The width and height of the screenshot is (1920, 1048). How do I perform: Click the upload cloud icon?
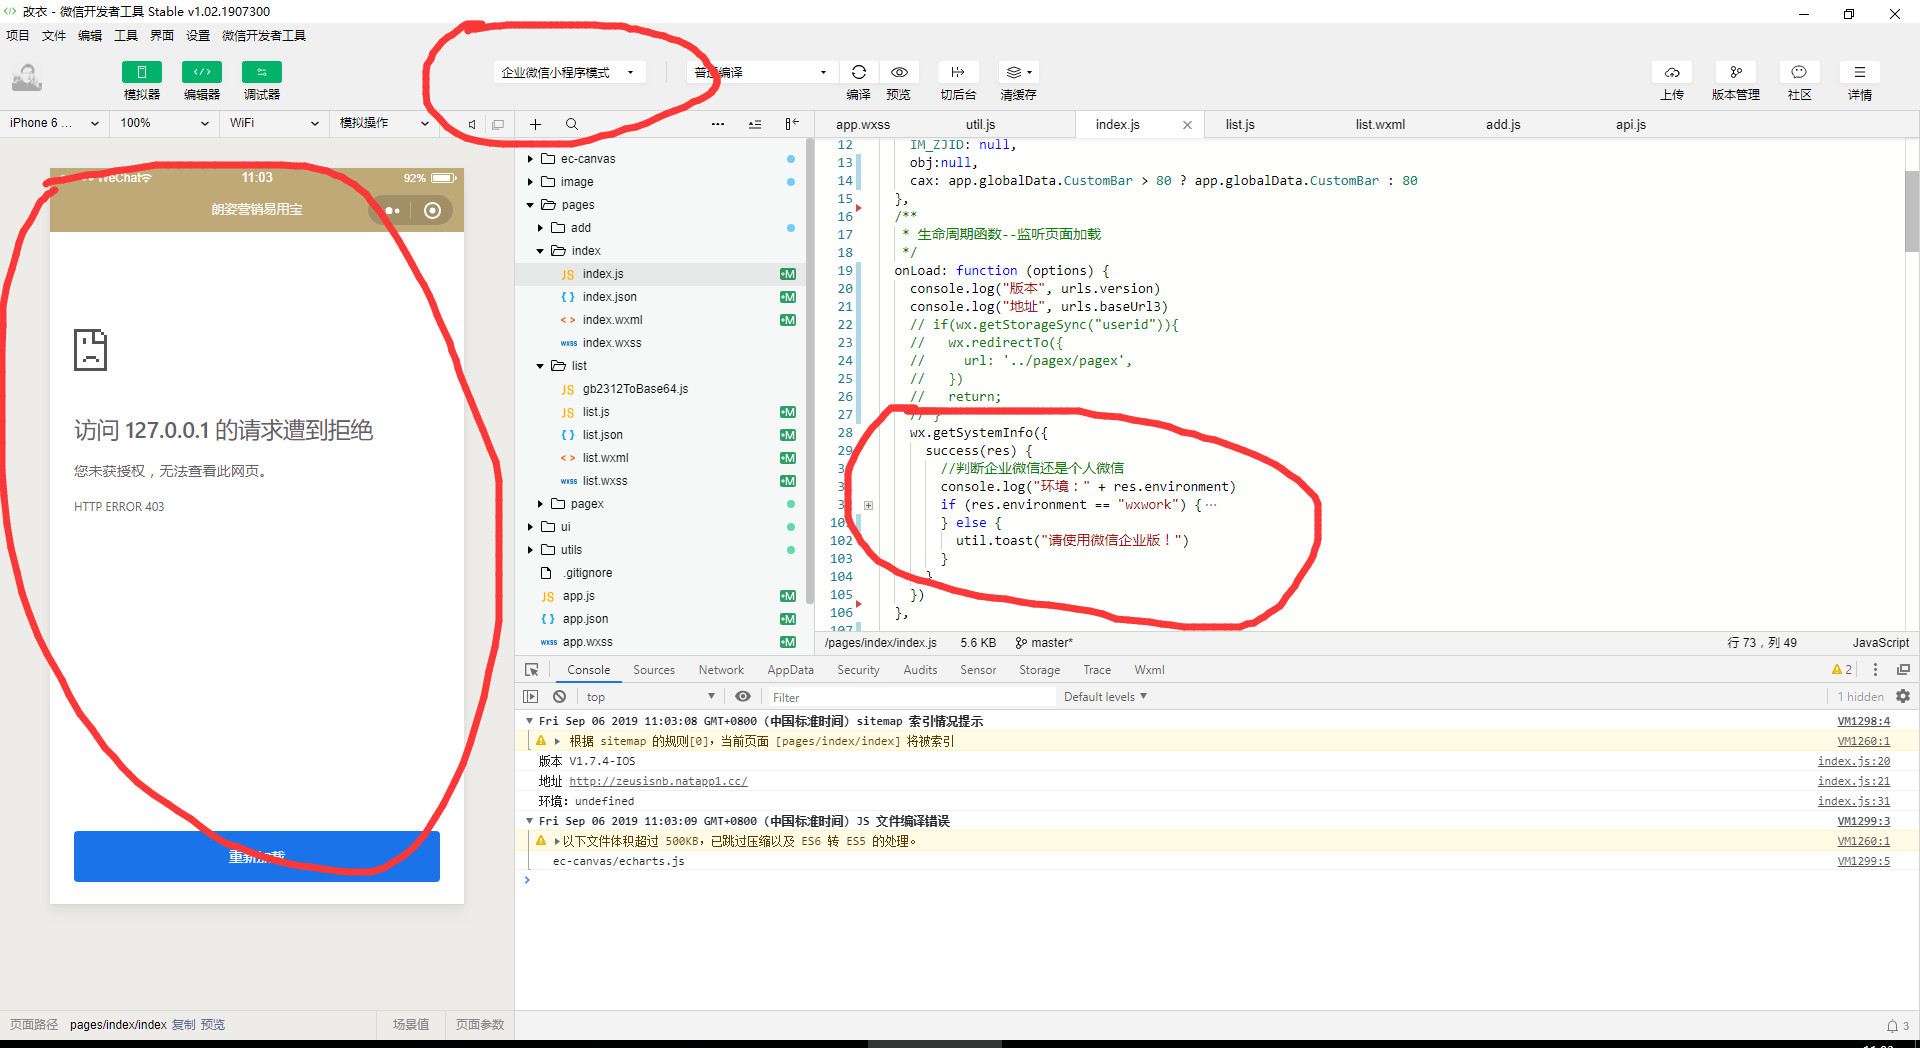point(1672,72)
